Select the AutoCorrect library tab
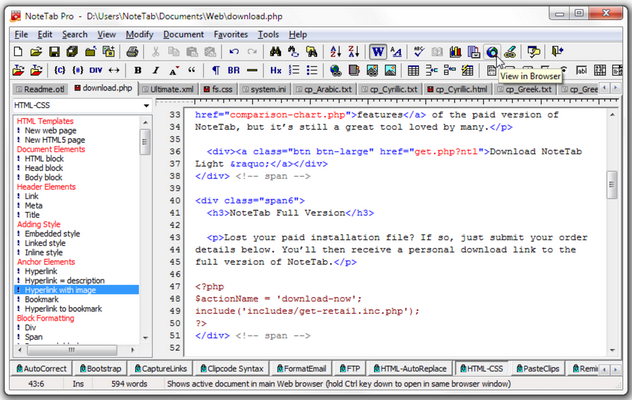 pos(41,369)
